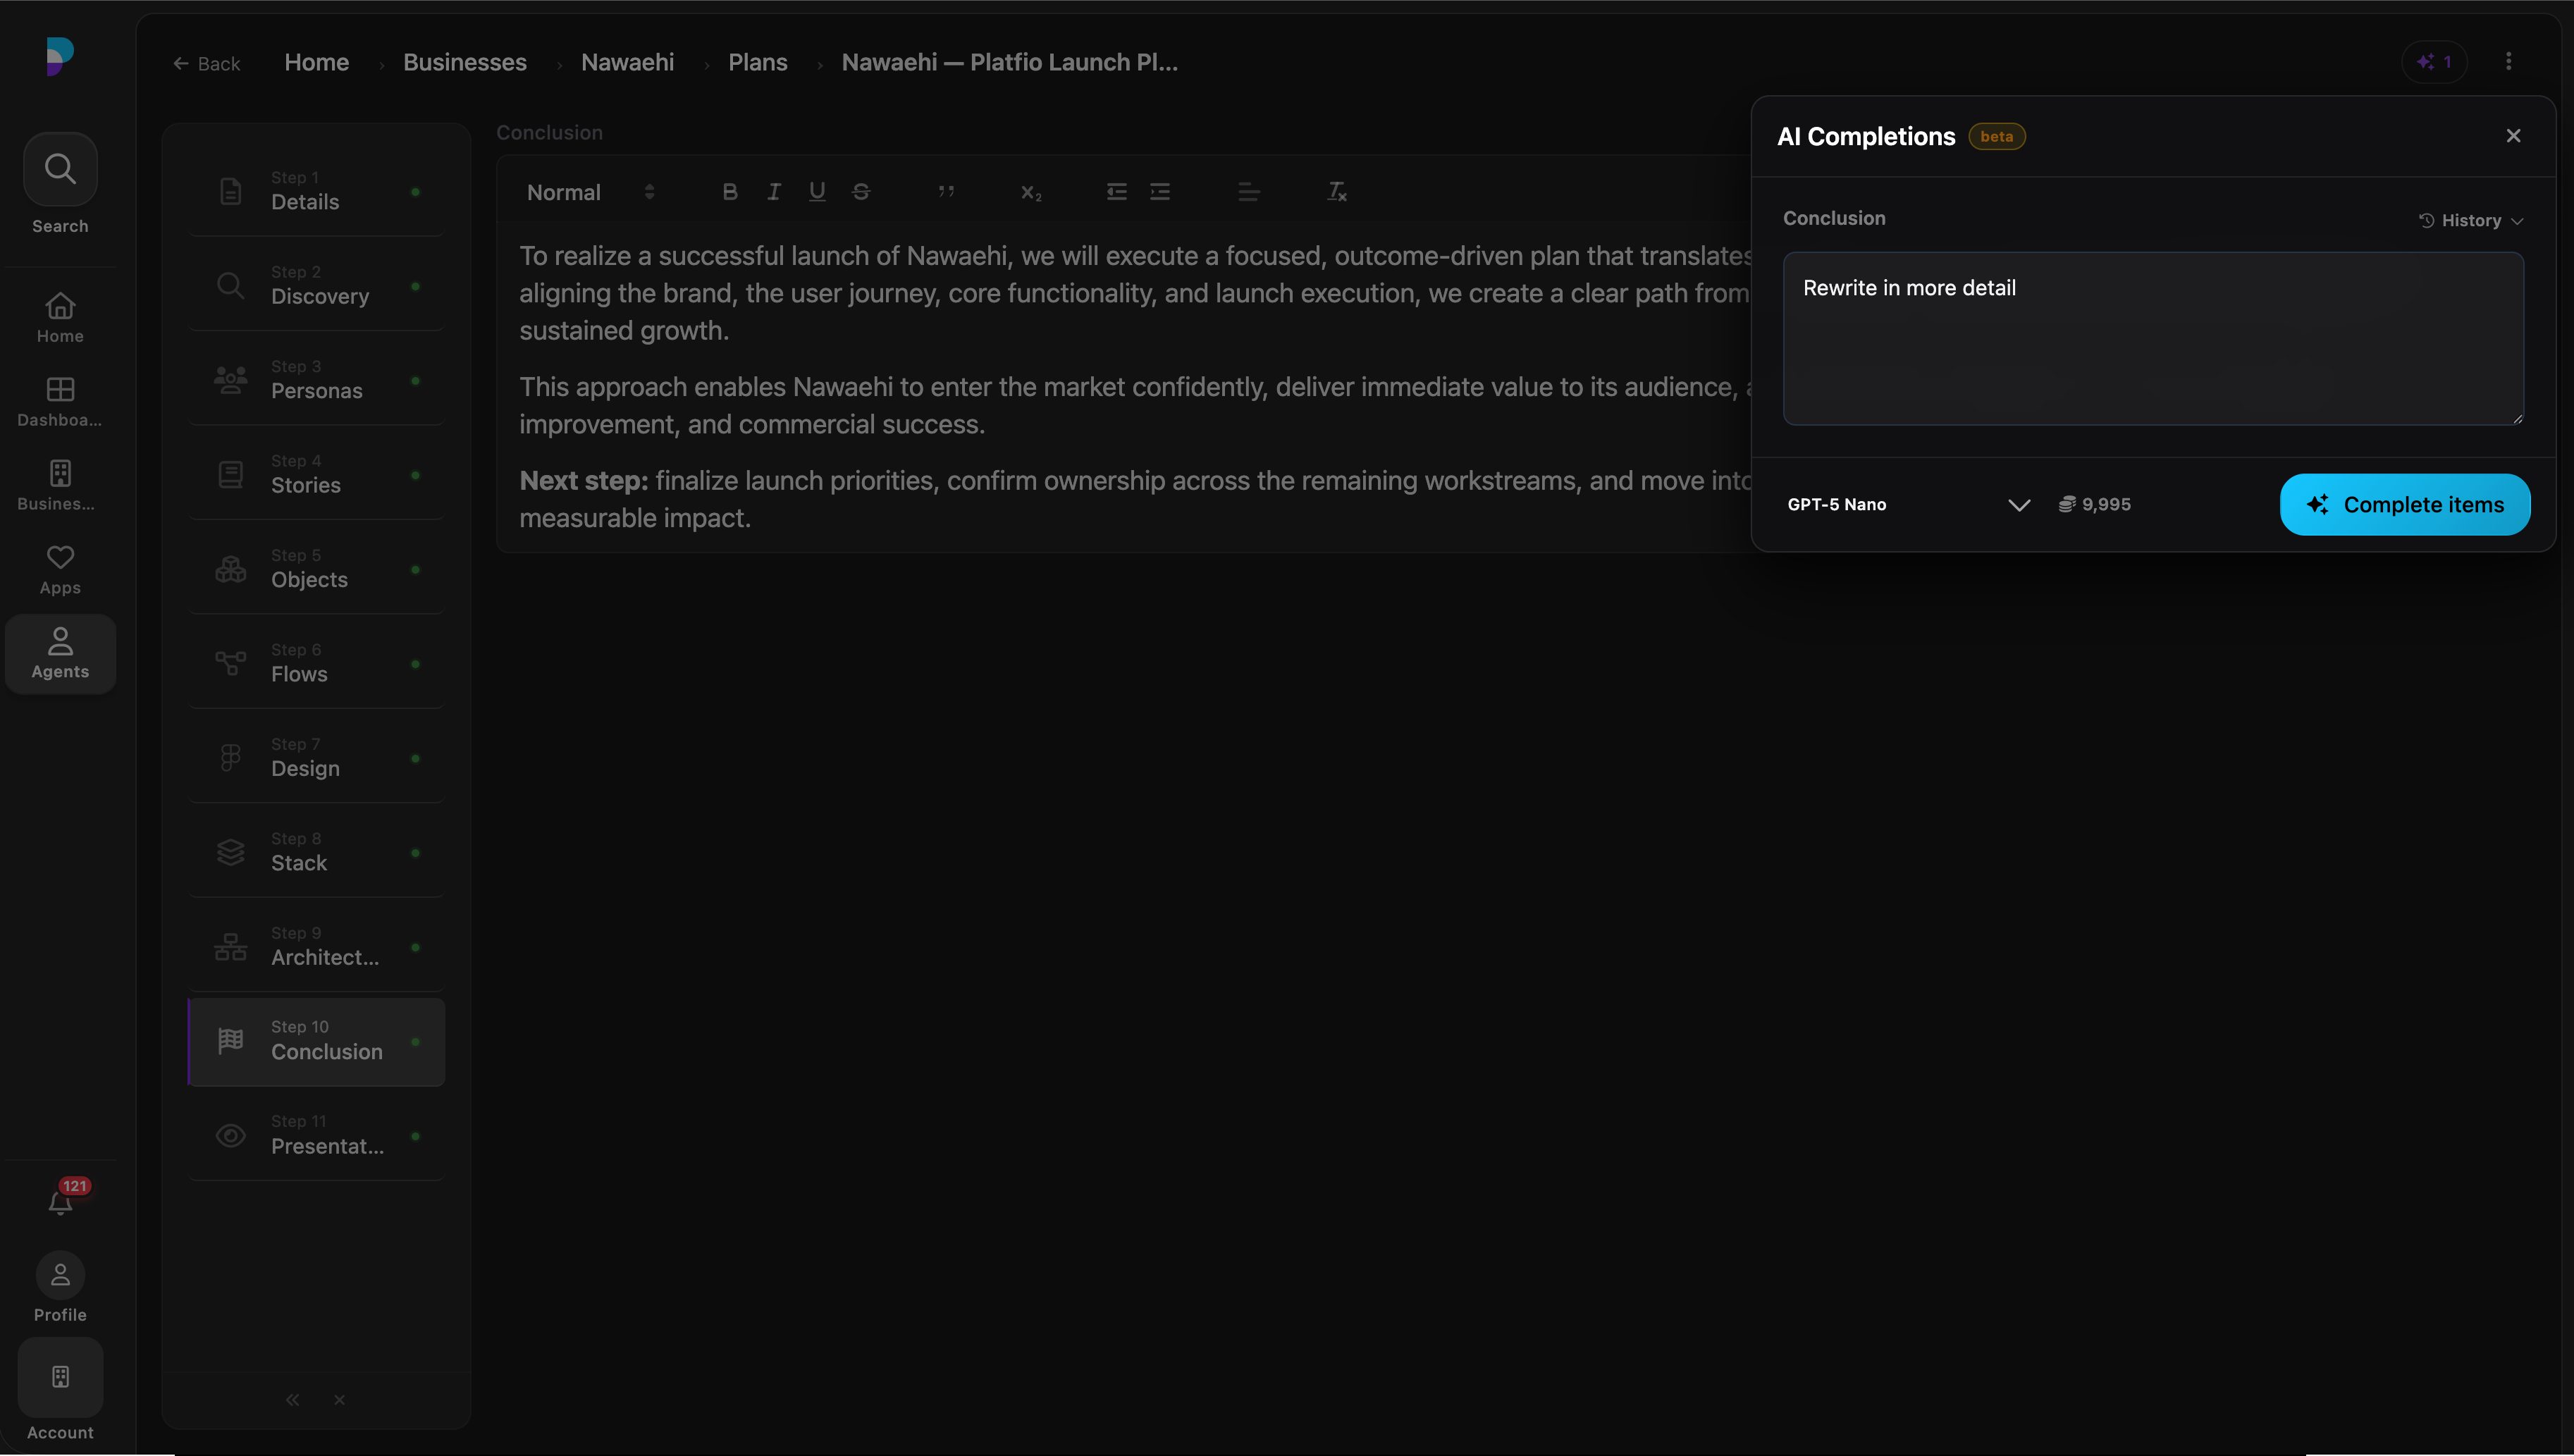Open the Normal text style dropdown

(x=590, y=192)
